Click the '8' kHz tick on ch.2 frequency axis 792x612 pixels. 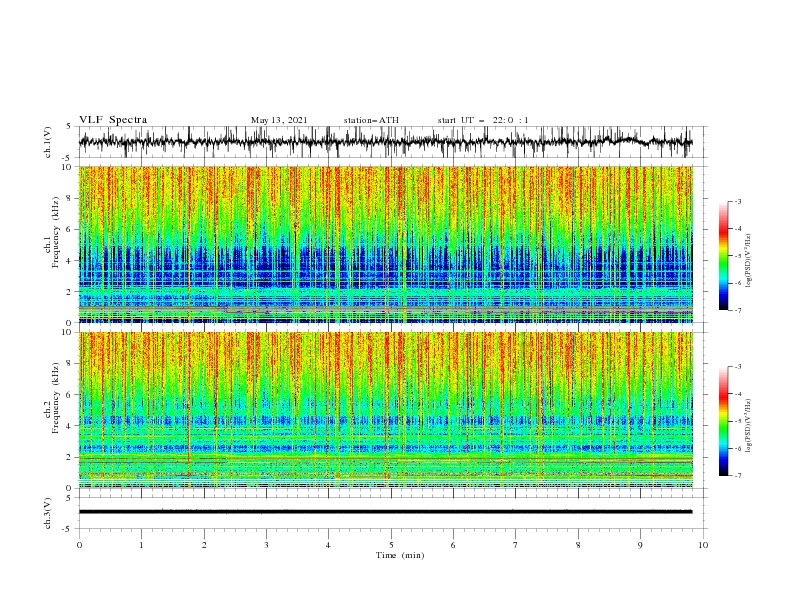70,364
